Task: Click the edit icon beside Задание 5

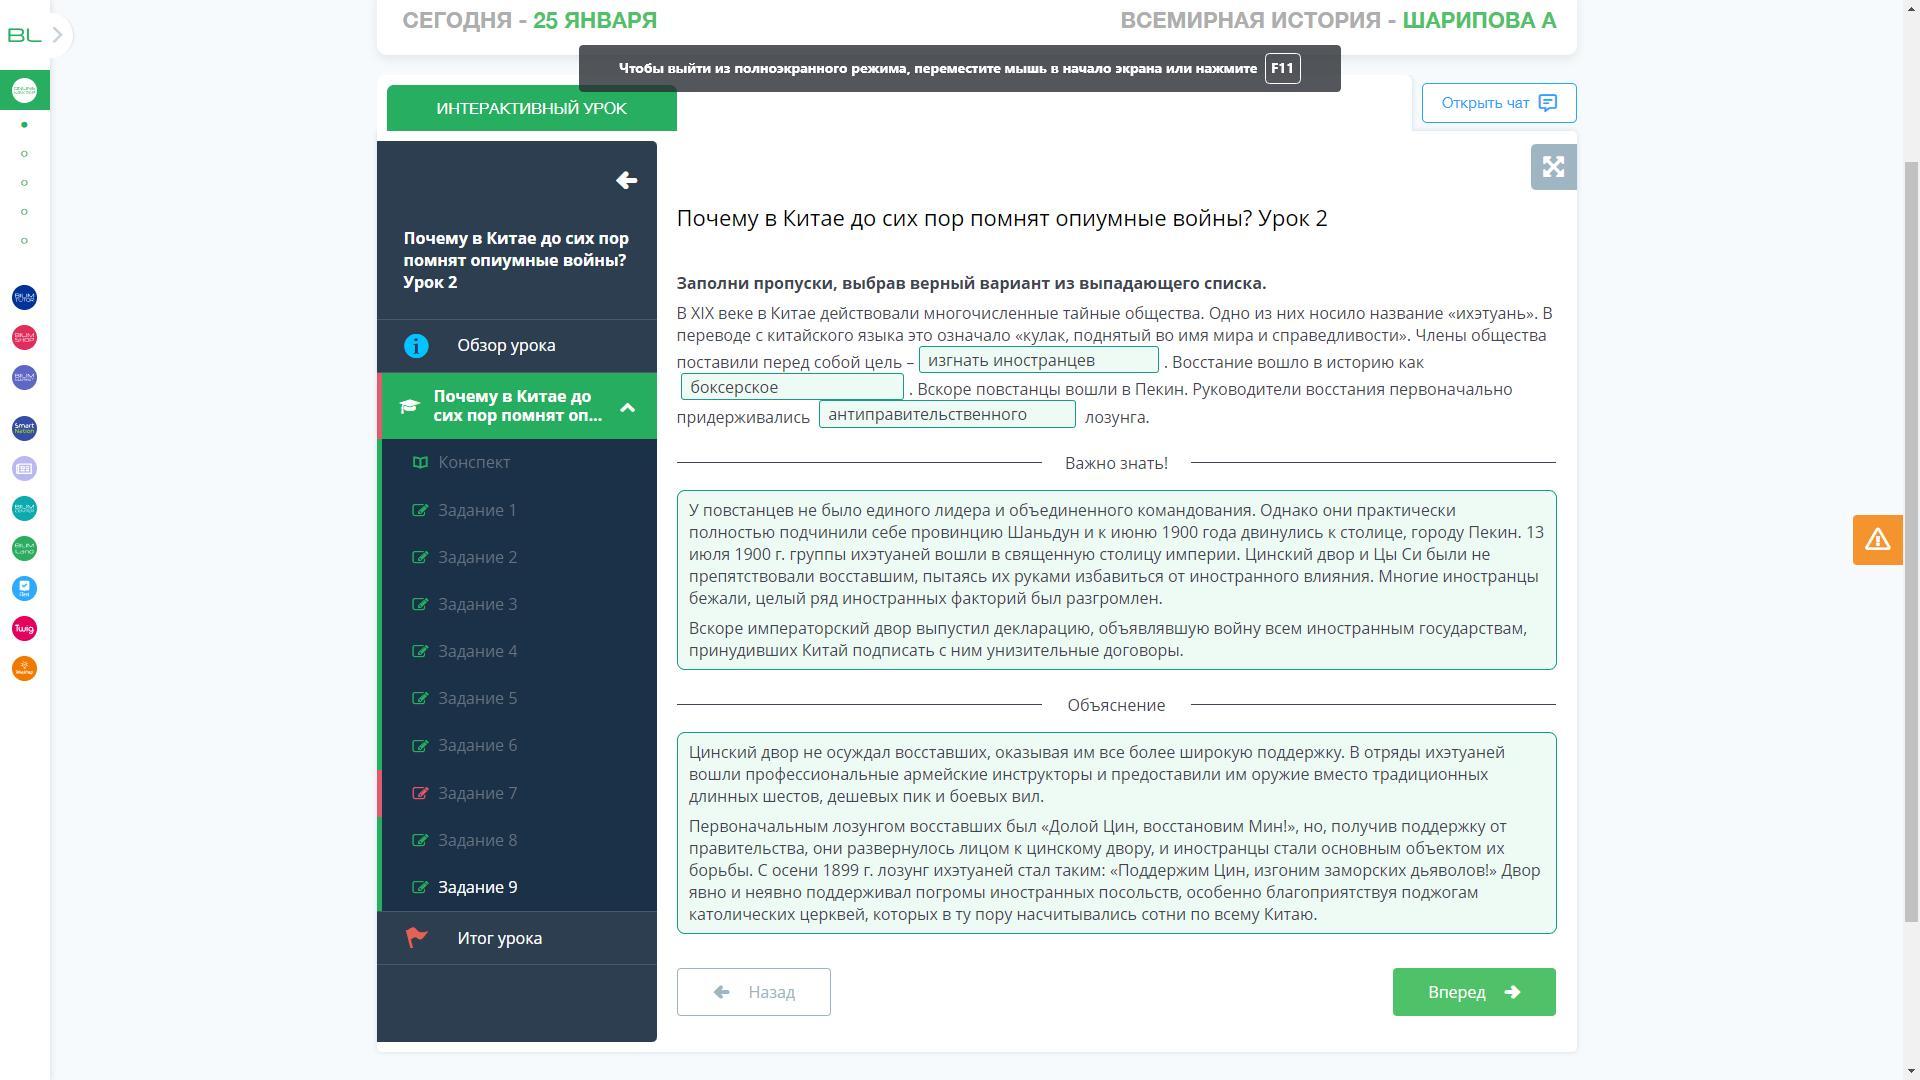Action: point(420,698)
